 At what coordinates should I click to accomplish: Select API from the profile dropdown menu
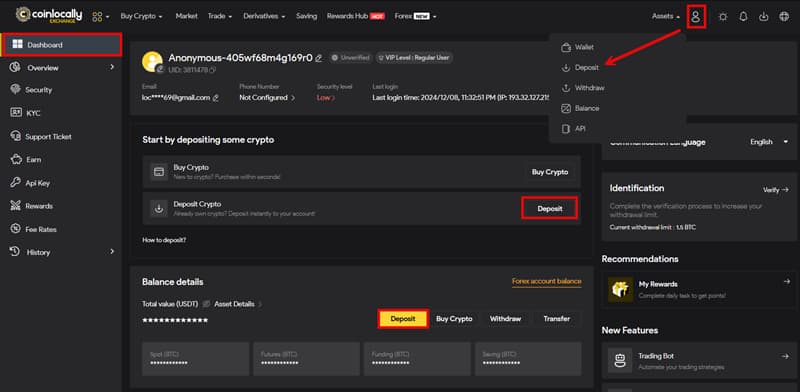[573, 129]
